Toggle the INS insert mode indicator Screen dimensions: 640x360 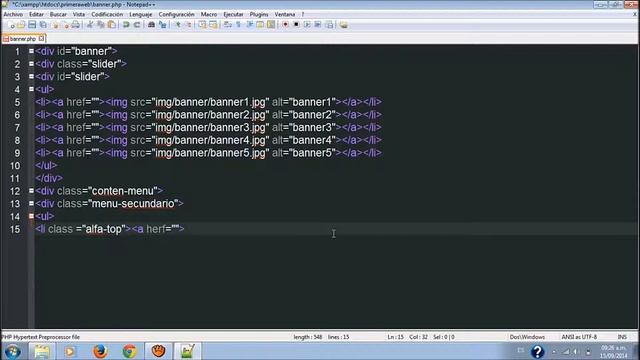(622, 337)
